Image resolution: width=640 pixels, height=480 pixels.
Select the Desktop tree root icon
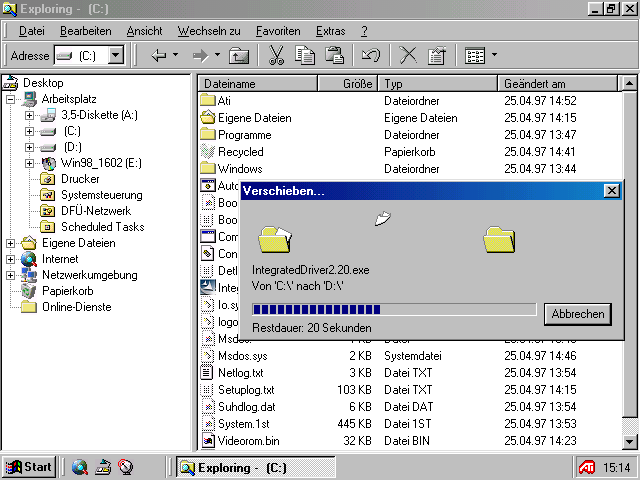11,83
